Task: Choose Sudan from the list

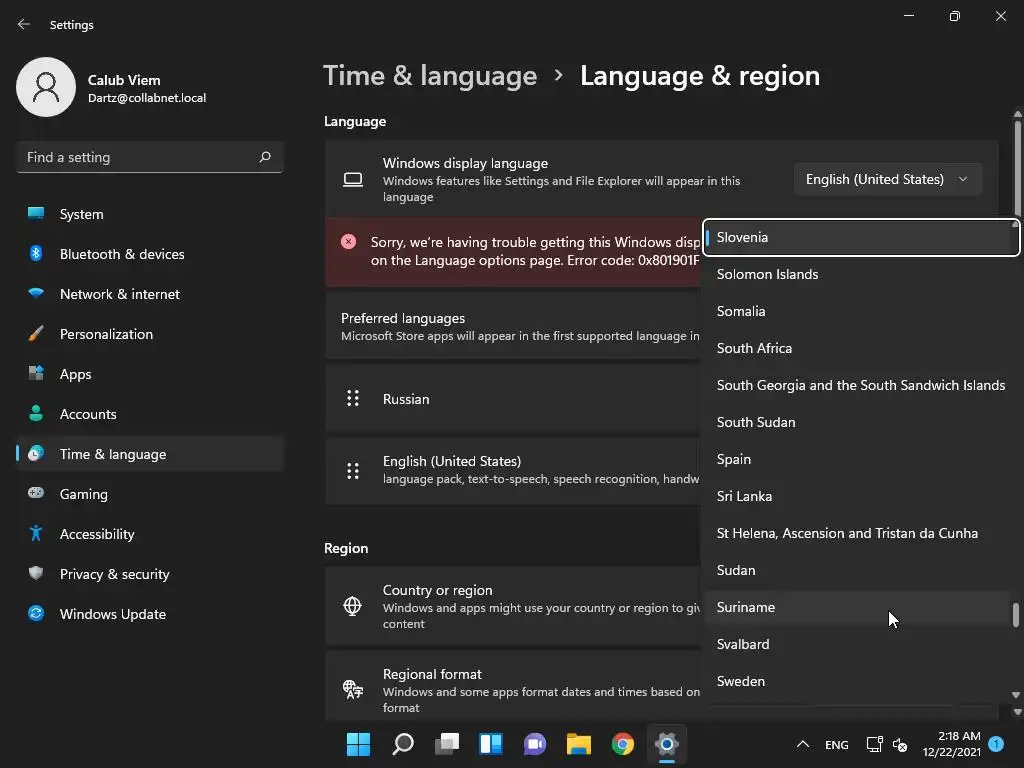Action: click(x=858, y=570)
